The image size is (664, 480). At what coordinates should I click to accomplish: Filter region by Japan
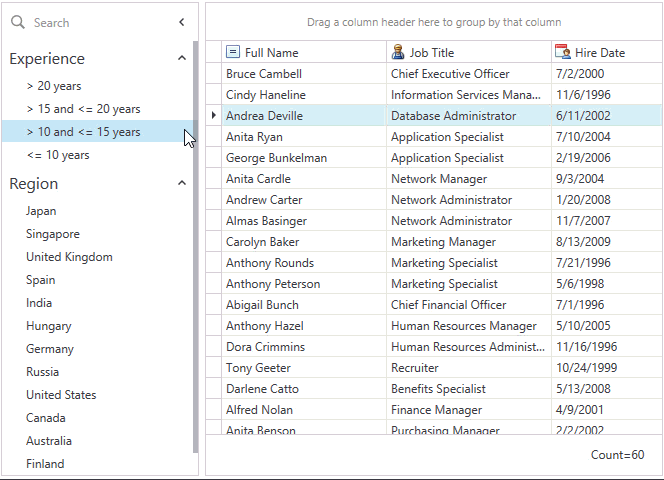point(41,211)
